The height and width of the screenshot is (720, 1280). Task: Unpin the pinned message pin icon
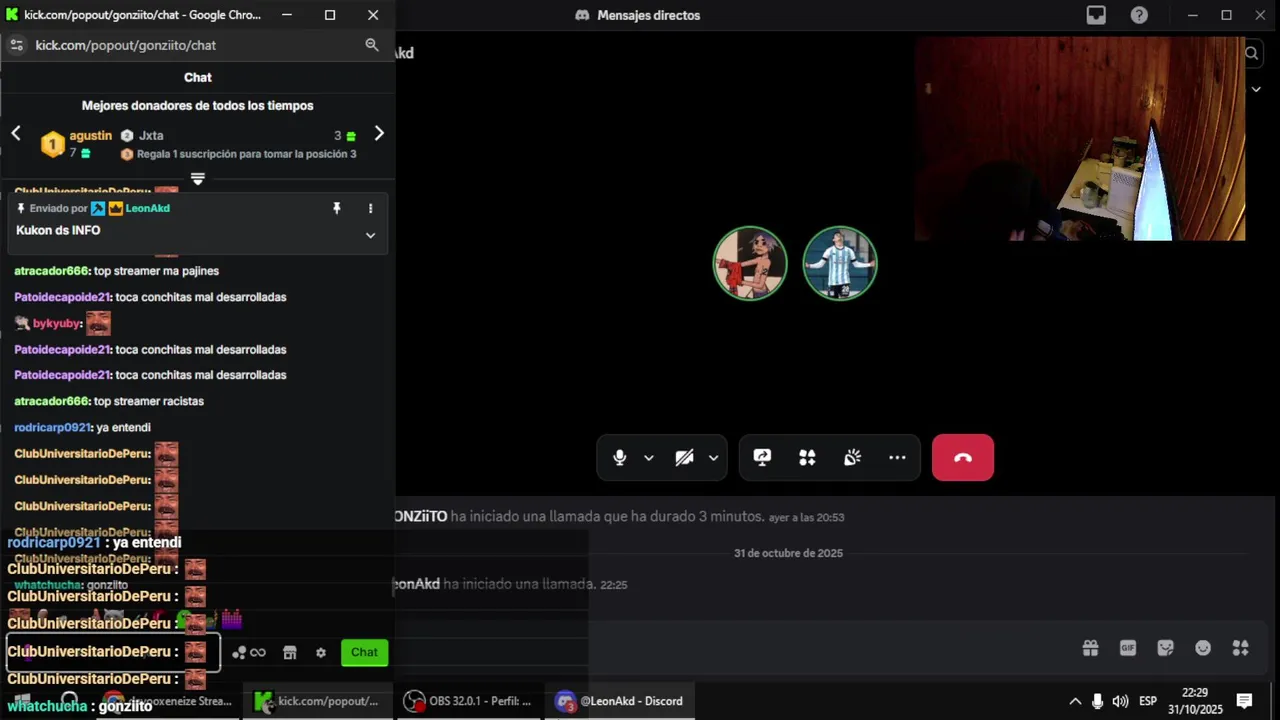pos(337,208)
